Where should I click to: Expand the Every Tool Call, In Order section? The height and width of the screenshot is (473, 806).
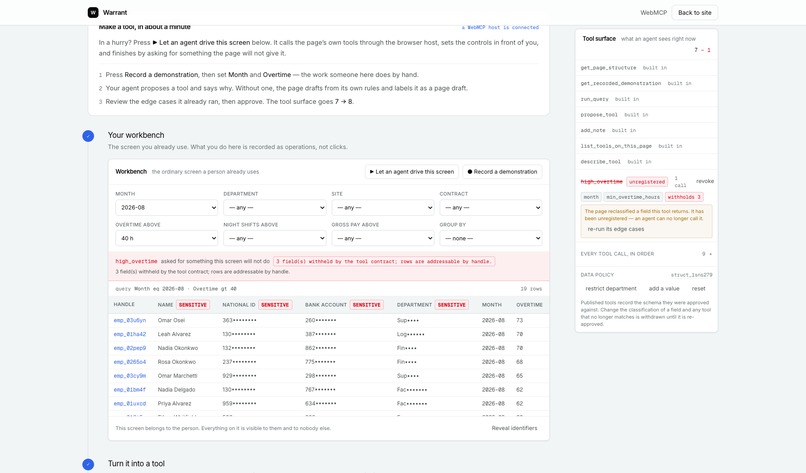(x=646, y=254)
